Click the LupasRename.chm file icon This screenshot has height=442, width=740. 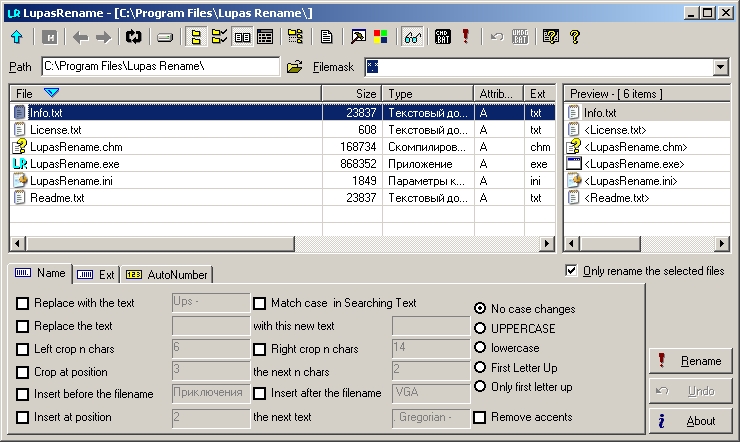pos(19,147)
